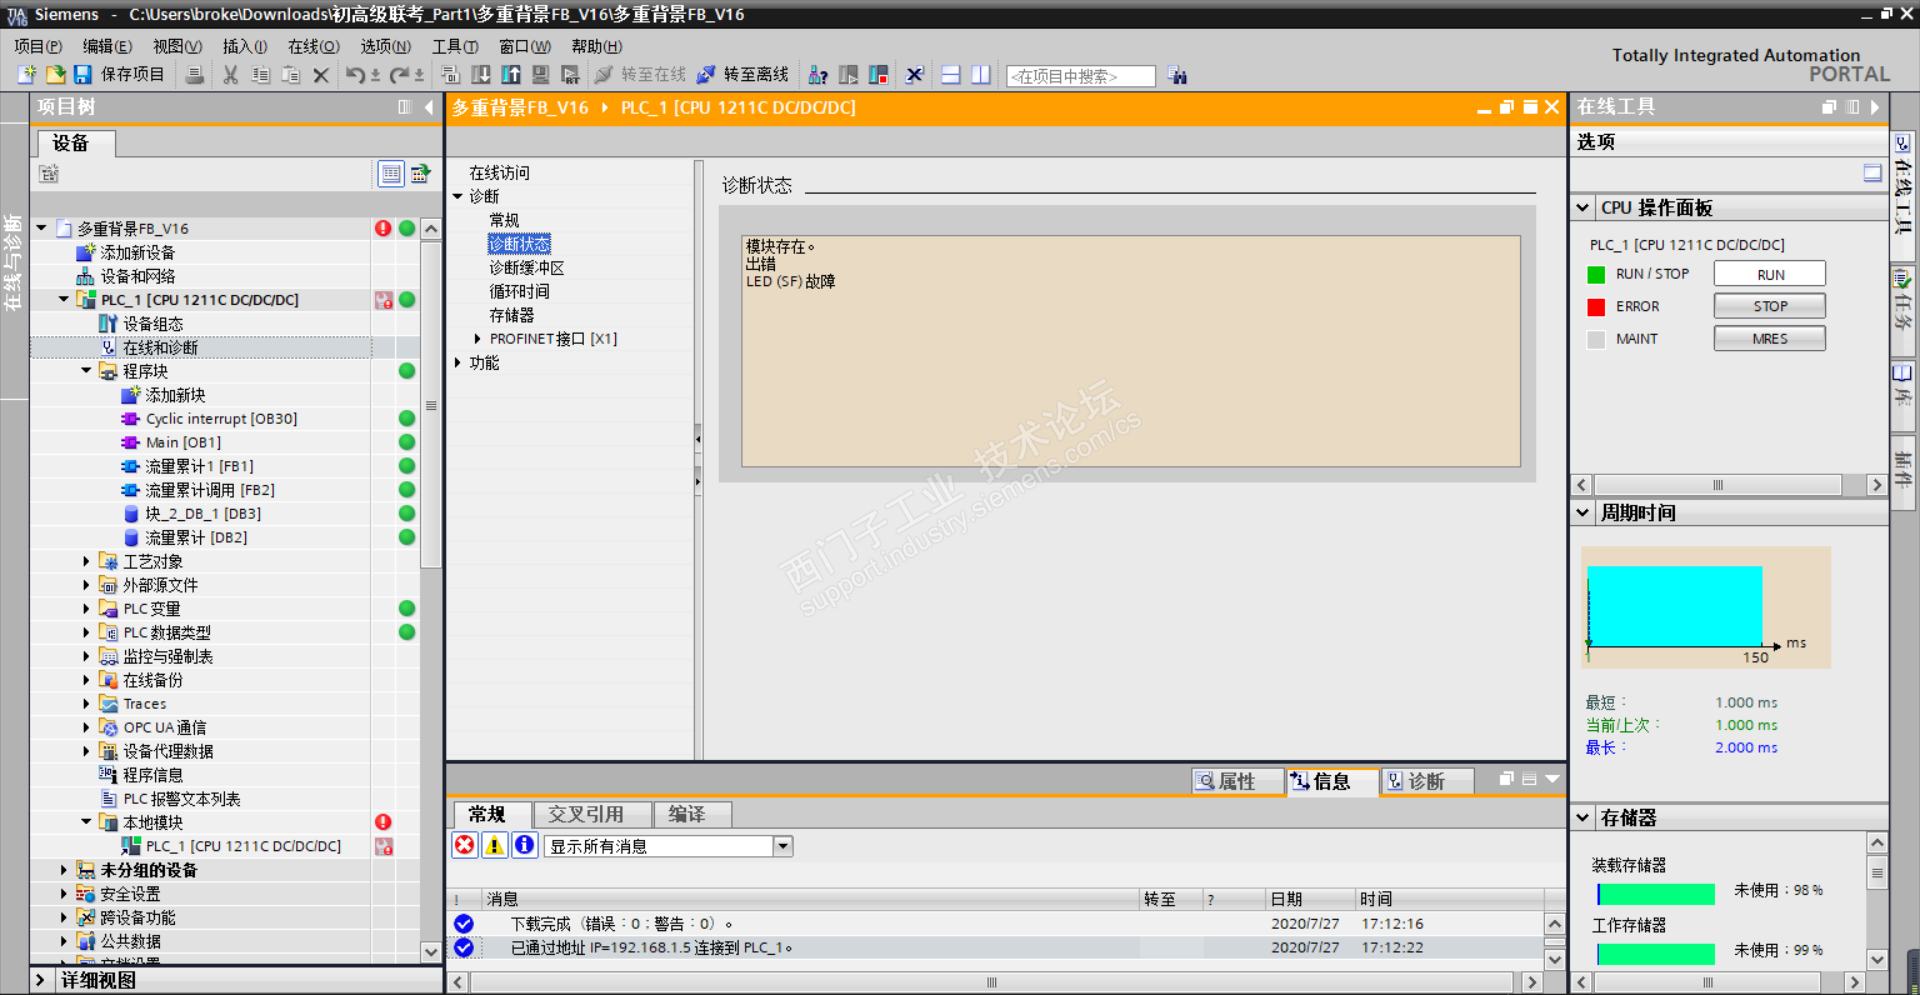Click the Undo arrow icon
Viewport: 1920px width, 995px height.
click(355, 75)
